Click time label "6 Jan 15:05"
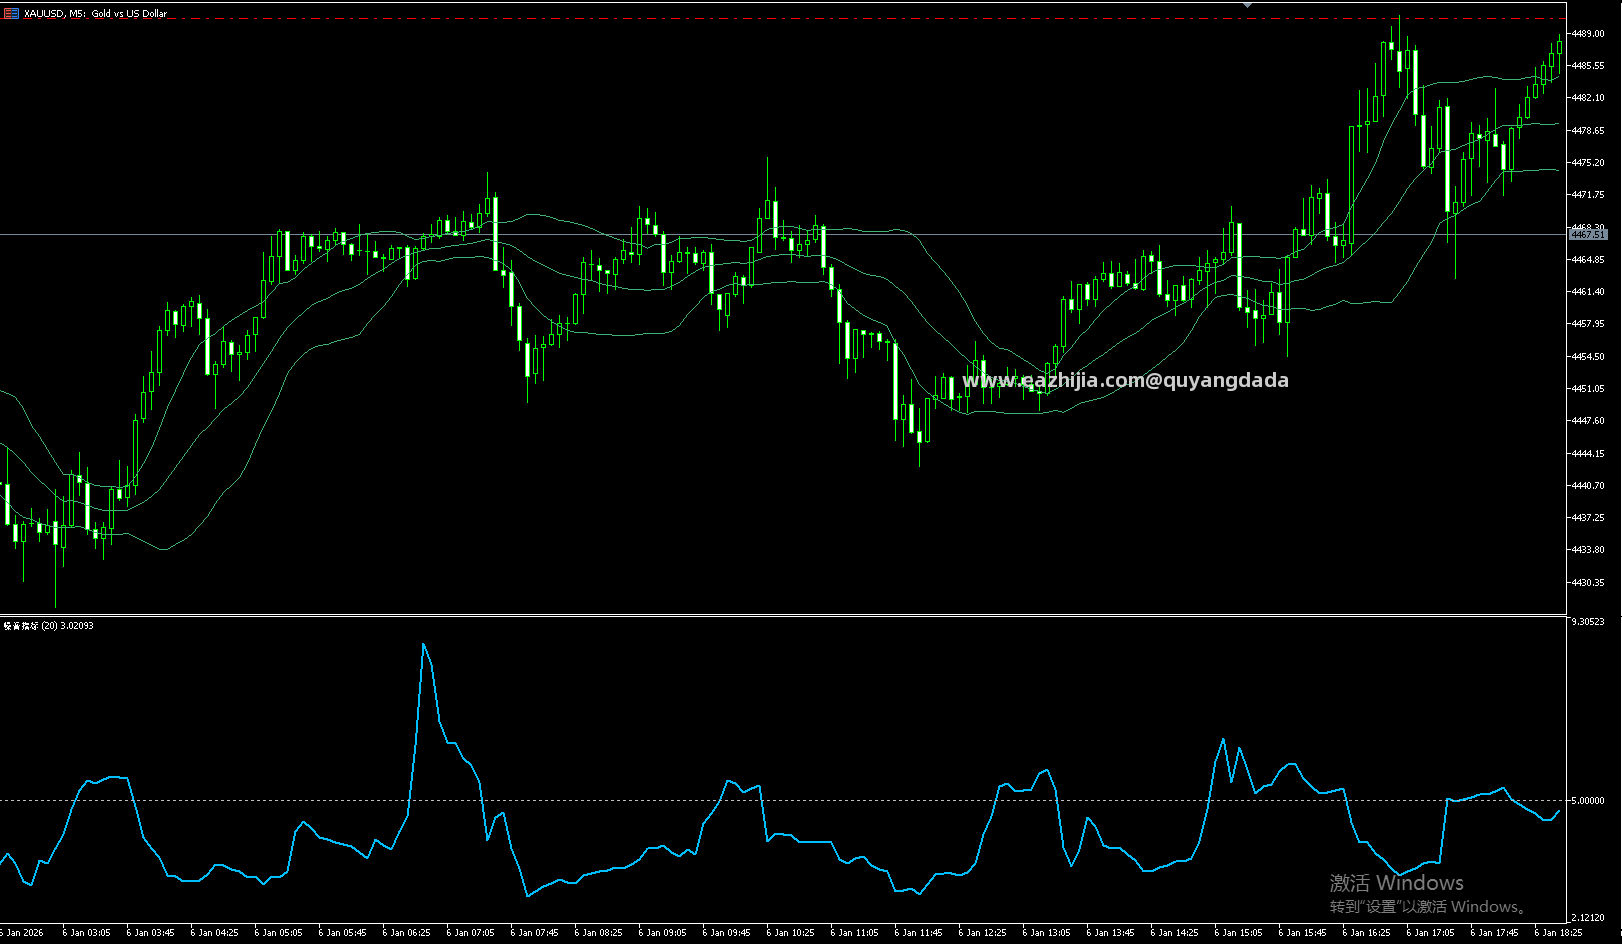 (1238, 933)
